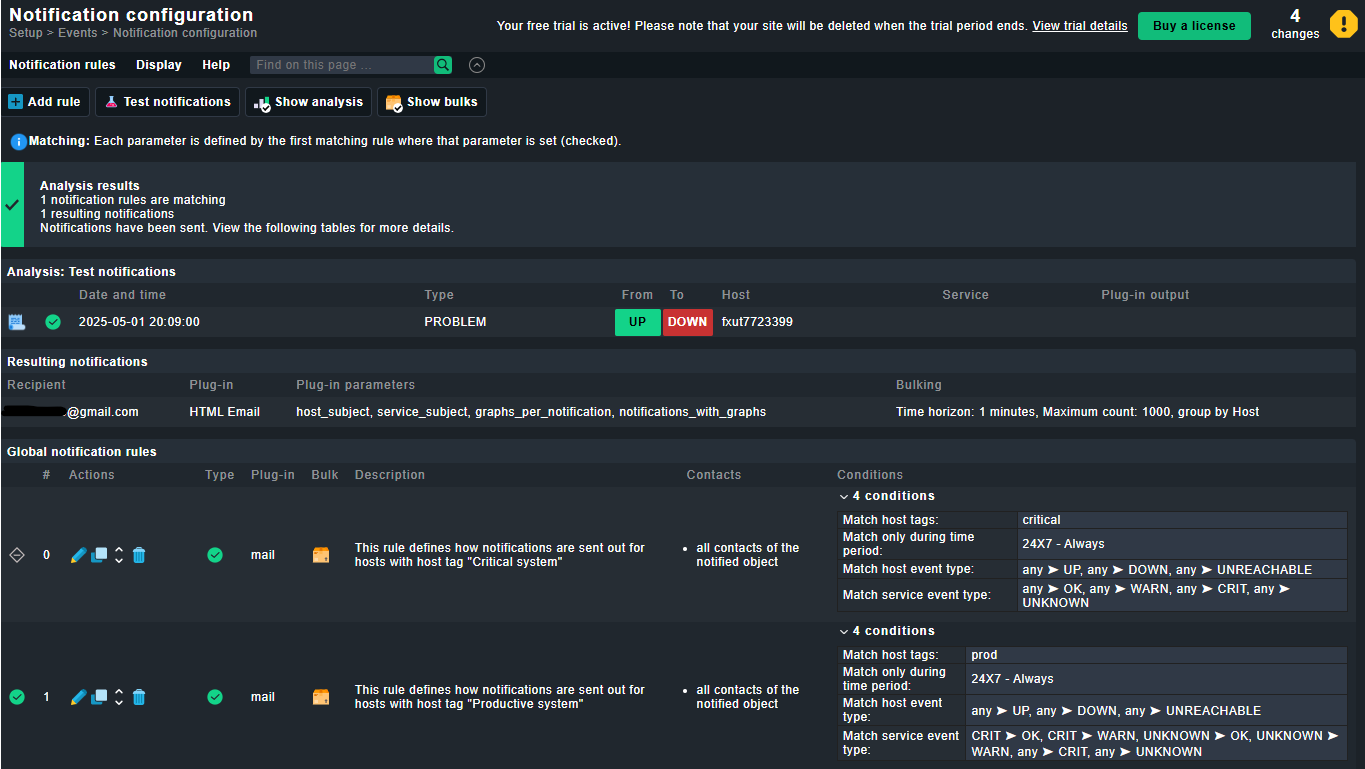Click the Buy a license button
This screenshot has width=1365, height=769.
1193,26
